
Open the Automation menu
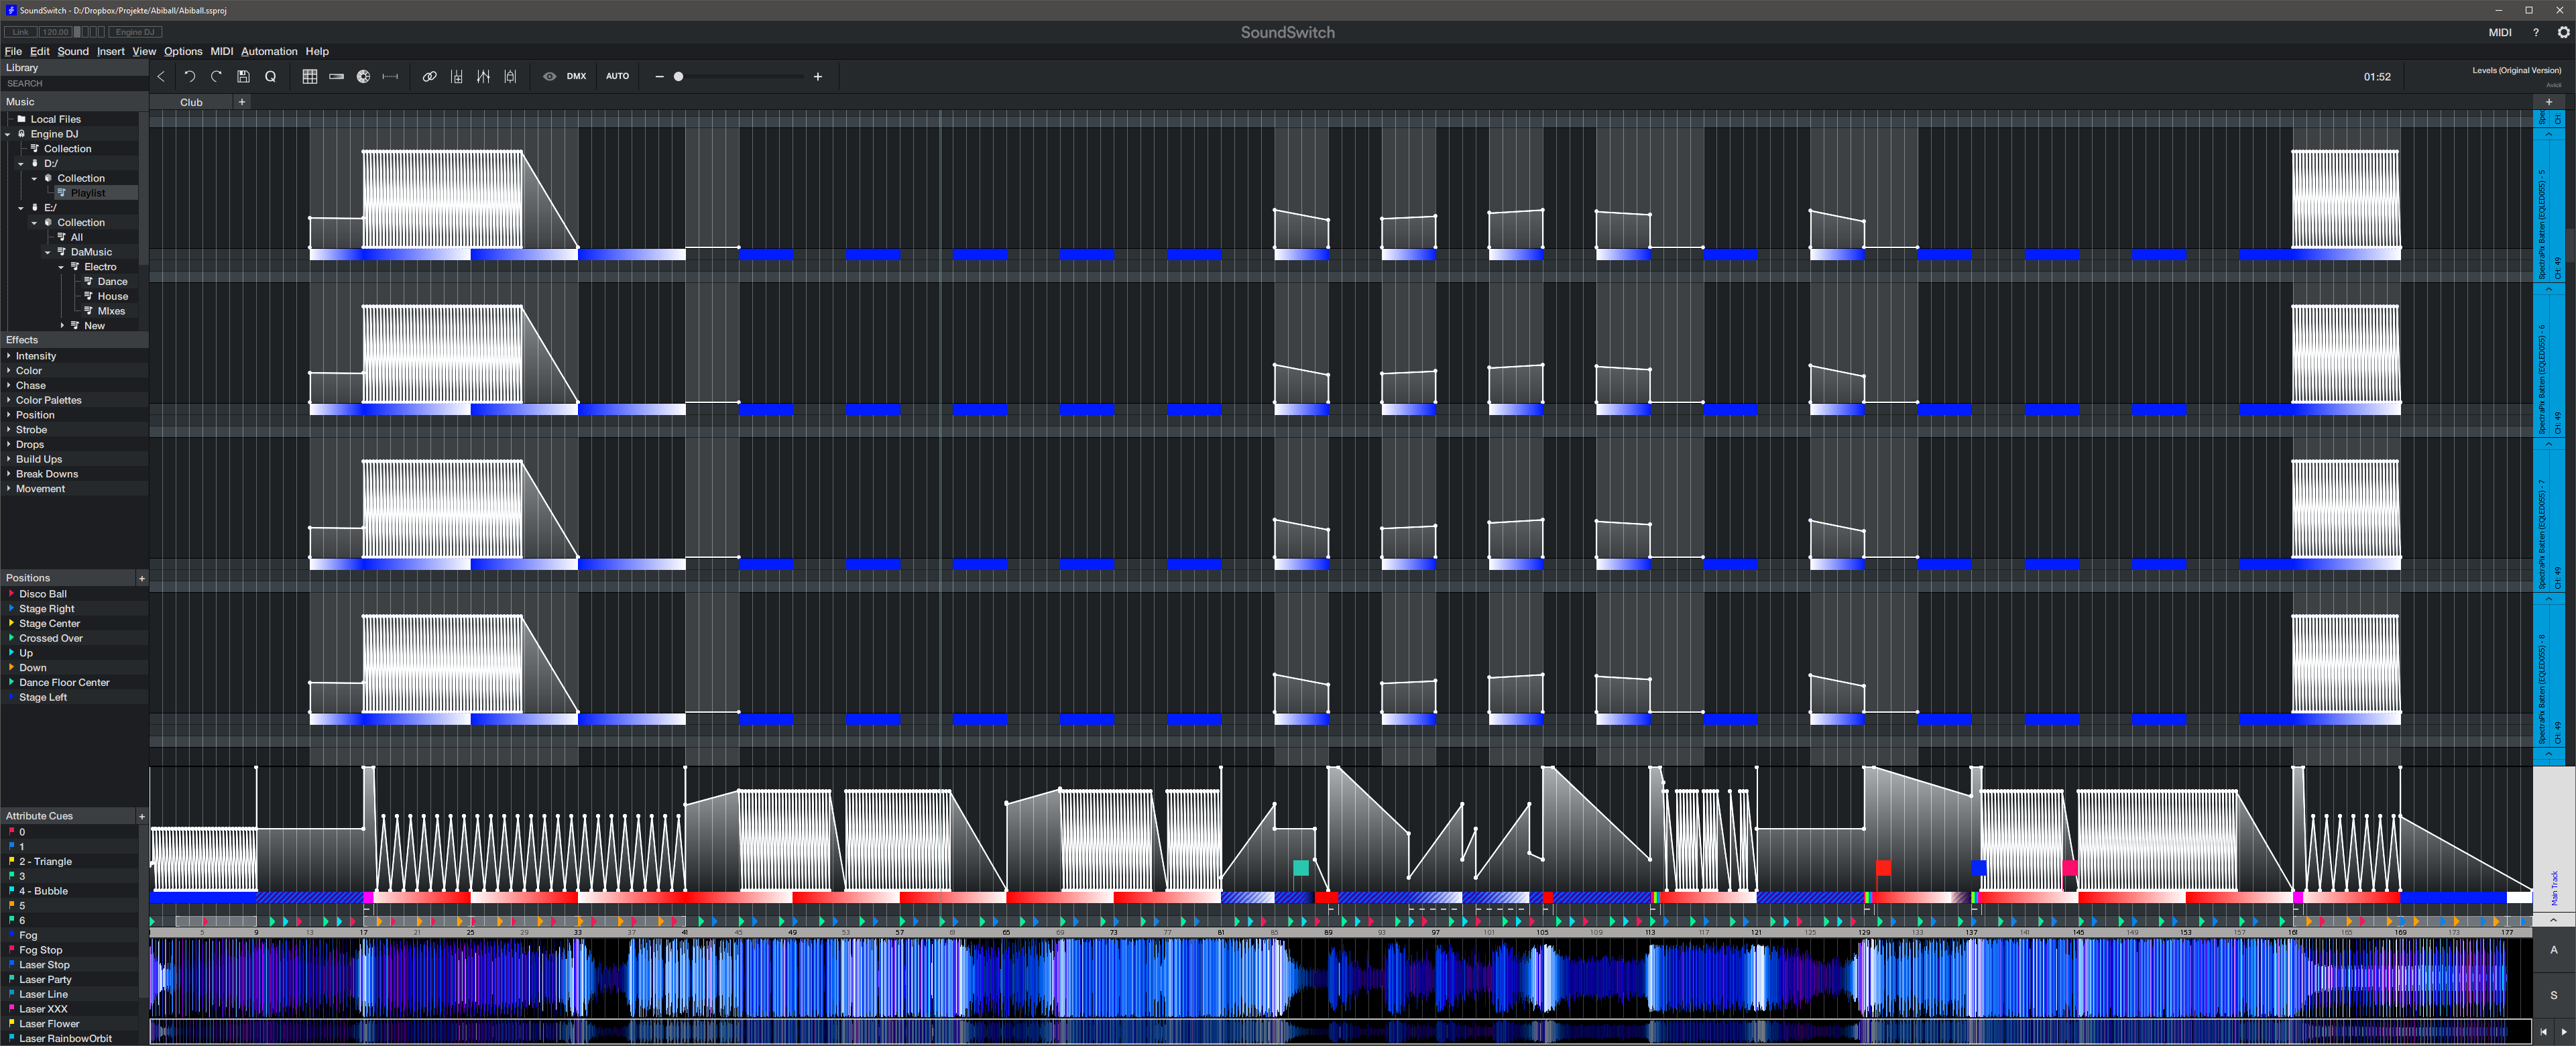[269, 51]
